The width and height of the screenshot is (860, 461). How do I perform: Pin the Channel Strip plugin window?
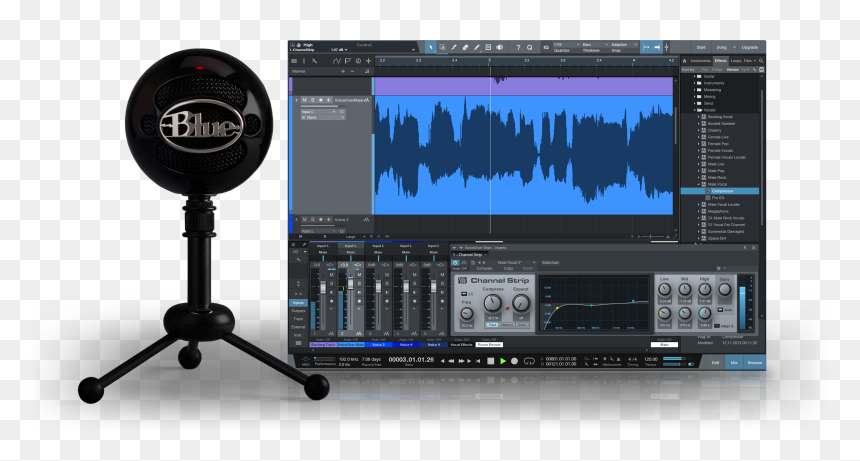745,248
